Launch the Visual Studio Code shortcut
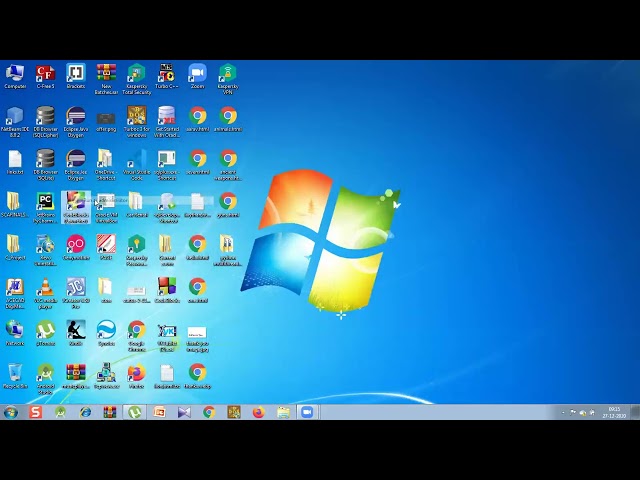This screenshot has height=480, width=640. pos(137,164)
